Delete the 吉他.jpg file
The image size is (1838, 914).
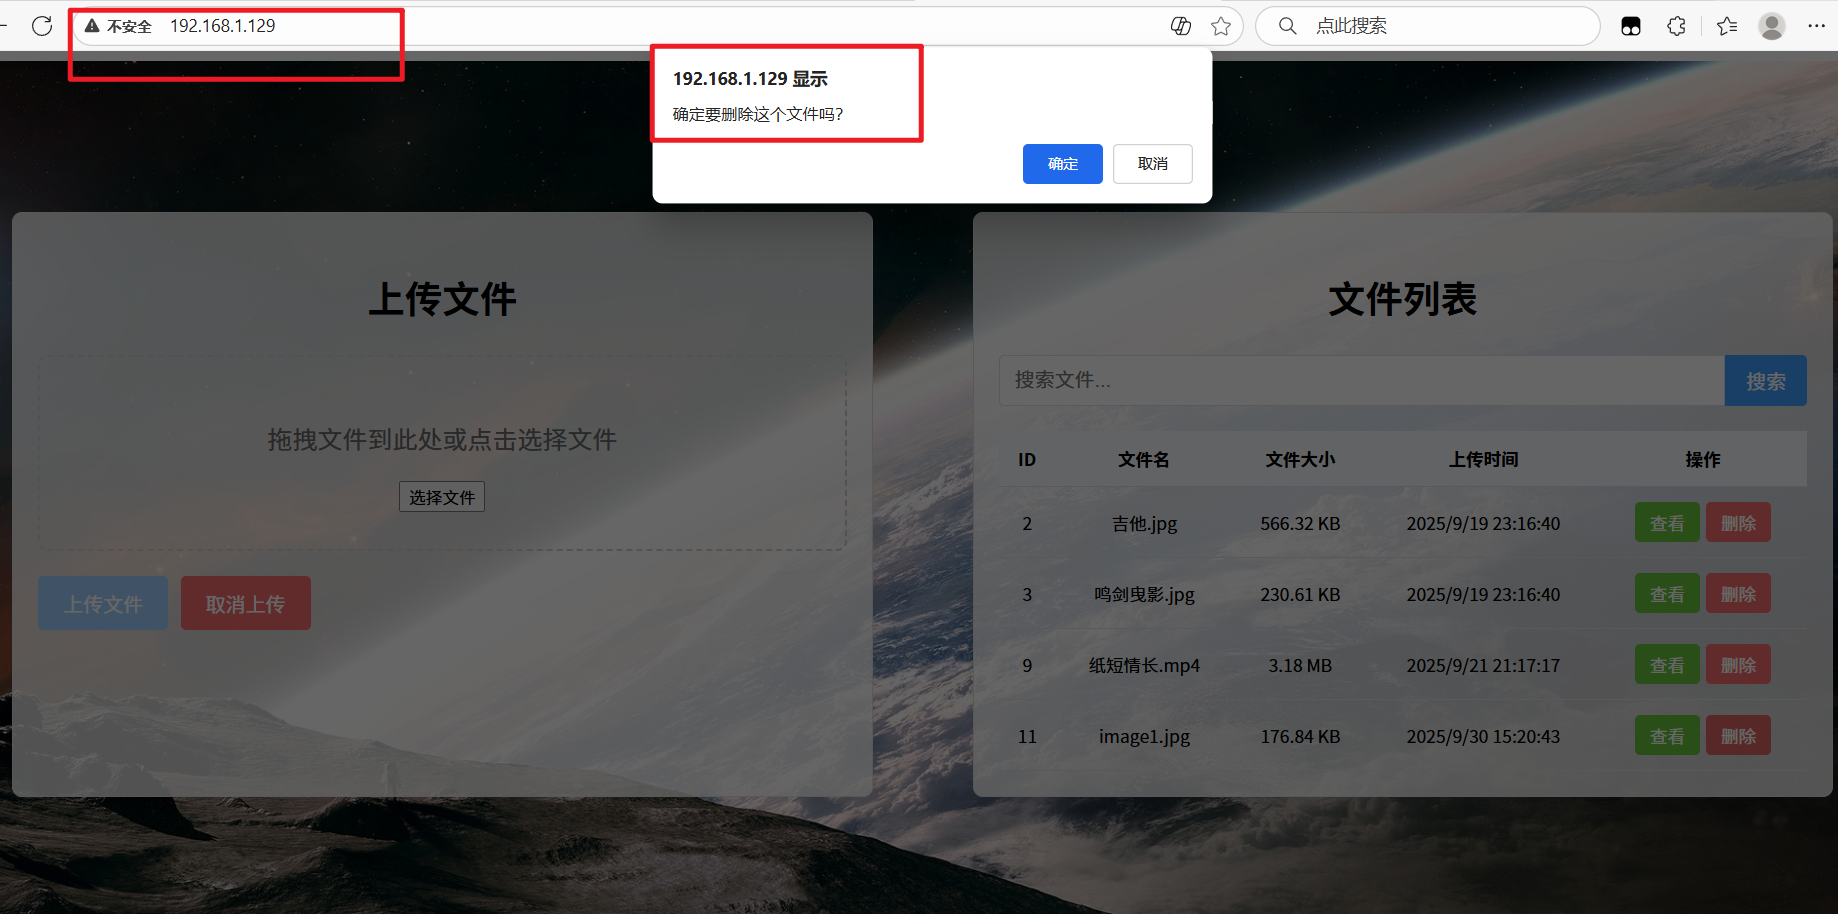1738,523
